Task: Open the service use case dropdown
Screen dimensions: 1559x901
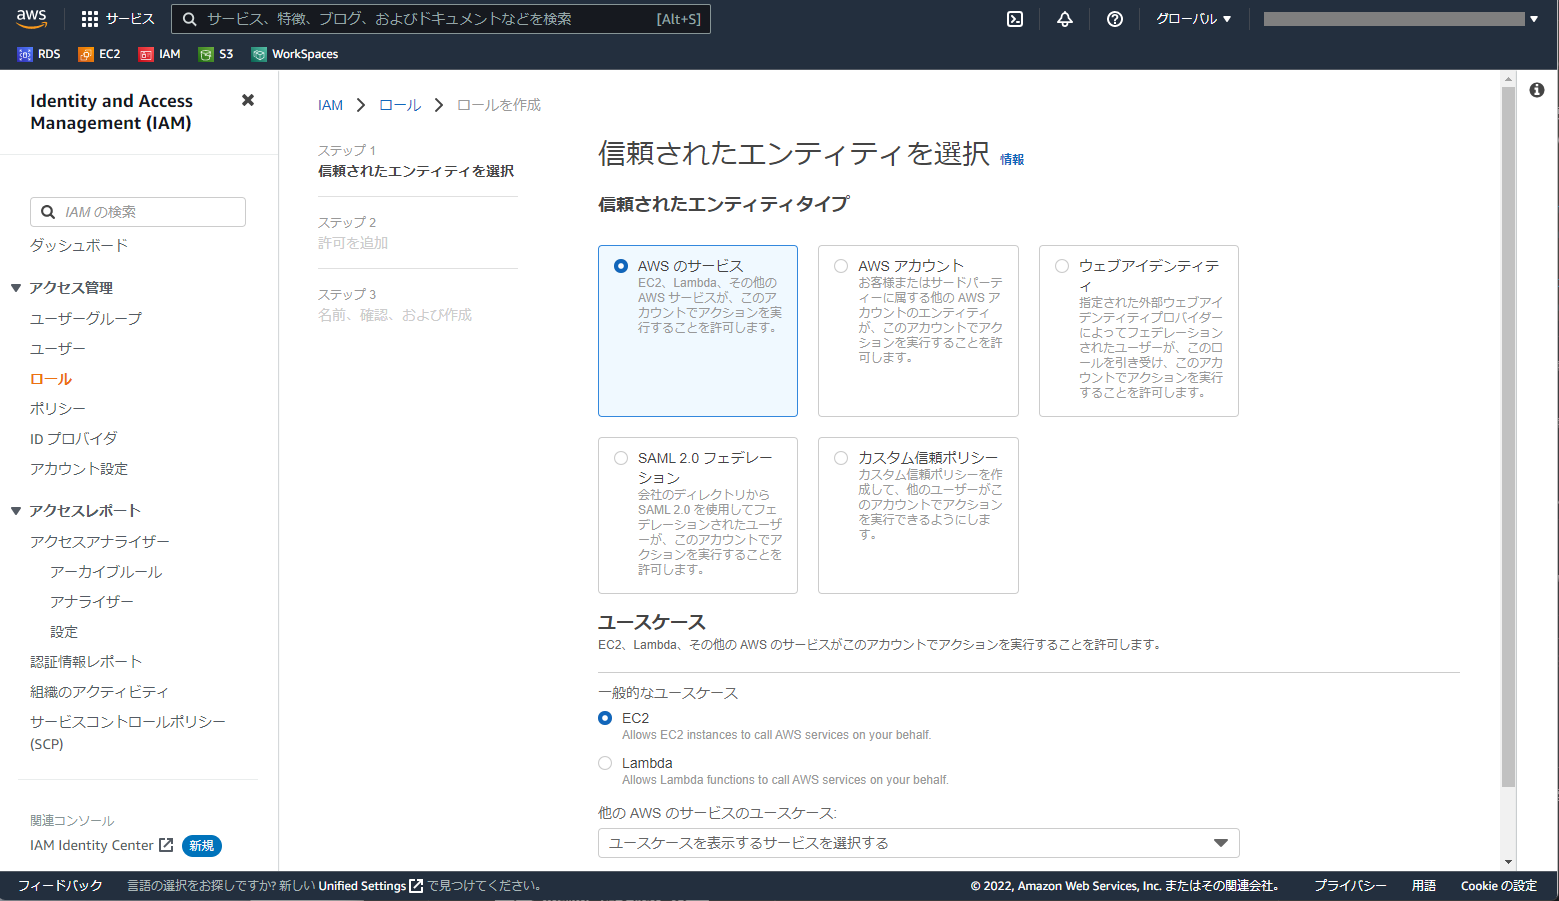Action: (x=919, y=843)
